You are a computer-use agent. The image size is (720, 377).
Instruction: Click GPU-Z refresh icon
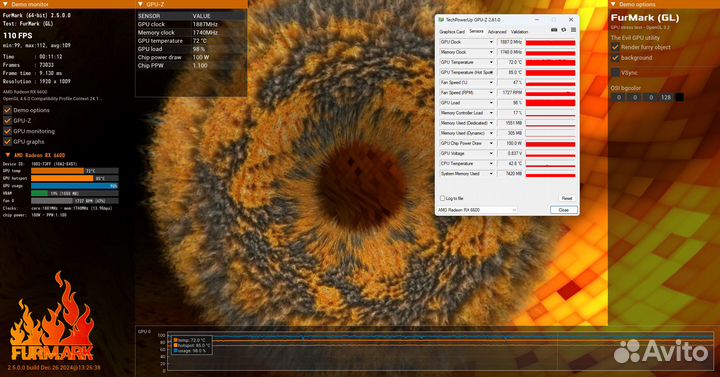[564, 30]
